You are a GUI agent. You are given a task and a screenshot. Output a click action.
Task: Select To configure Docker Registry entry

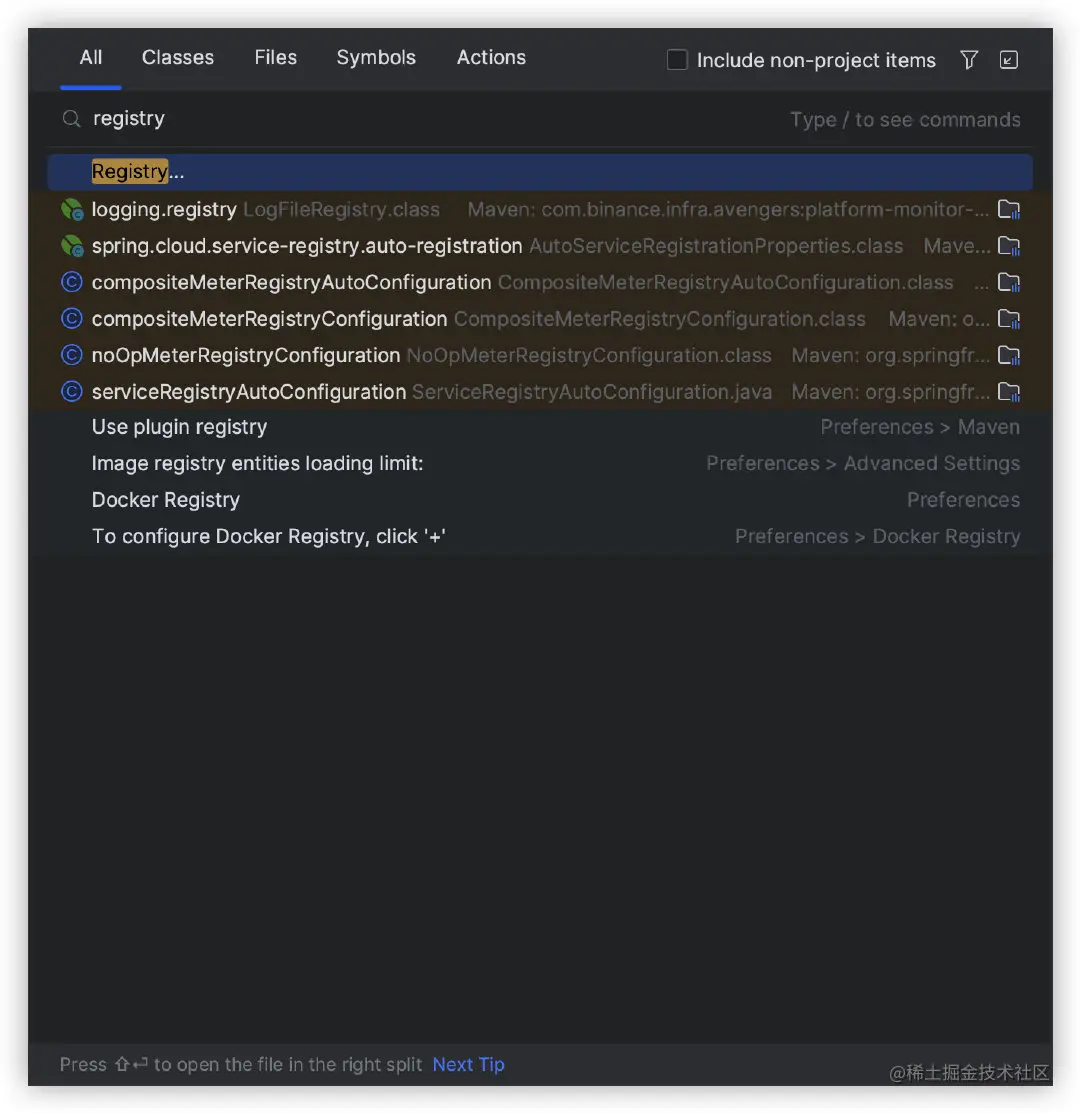click(x=539, y=537)
